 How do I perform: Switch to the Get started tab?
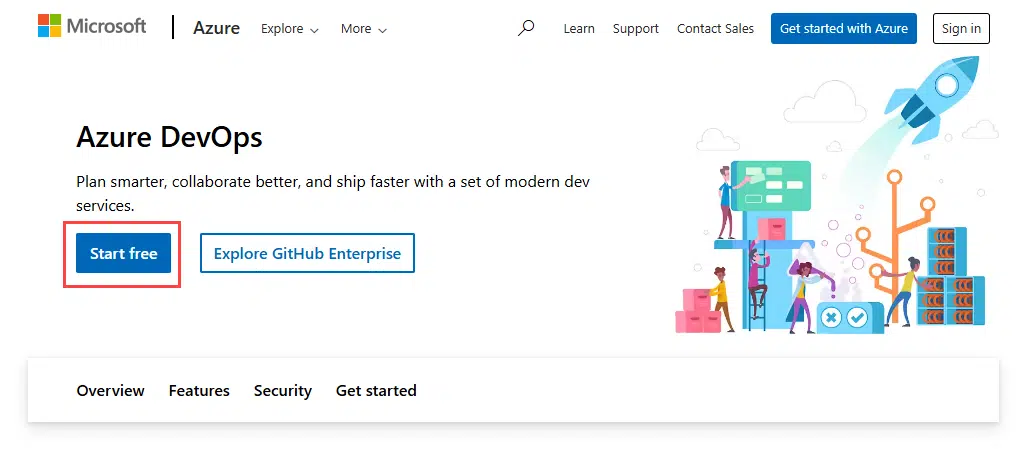376,390
